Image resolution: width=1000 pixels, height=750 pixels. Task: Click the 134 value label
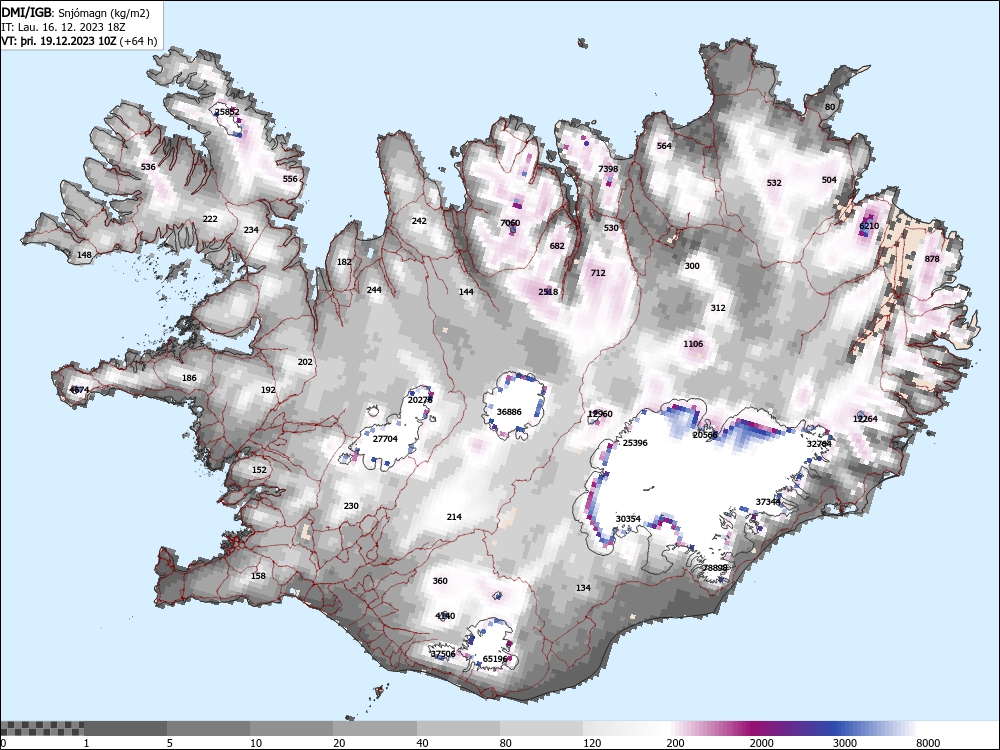(x=583, y=588)
